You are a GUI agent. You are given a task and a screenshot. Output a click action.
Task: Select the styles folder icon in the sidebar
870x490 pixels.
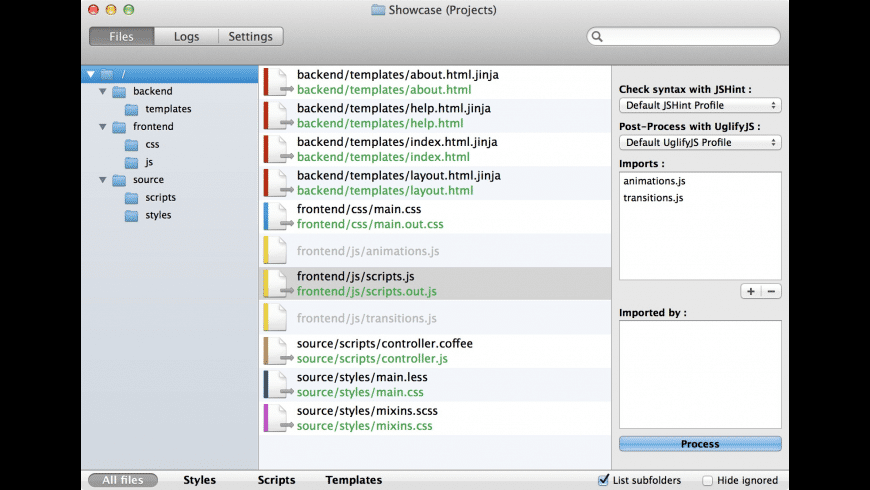(x=131, y=215)
